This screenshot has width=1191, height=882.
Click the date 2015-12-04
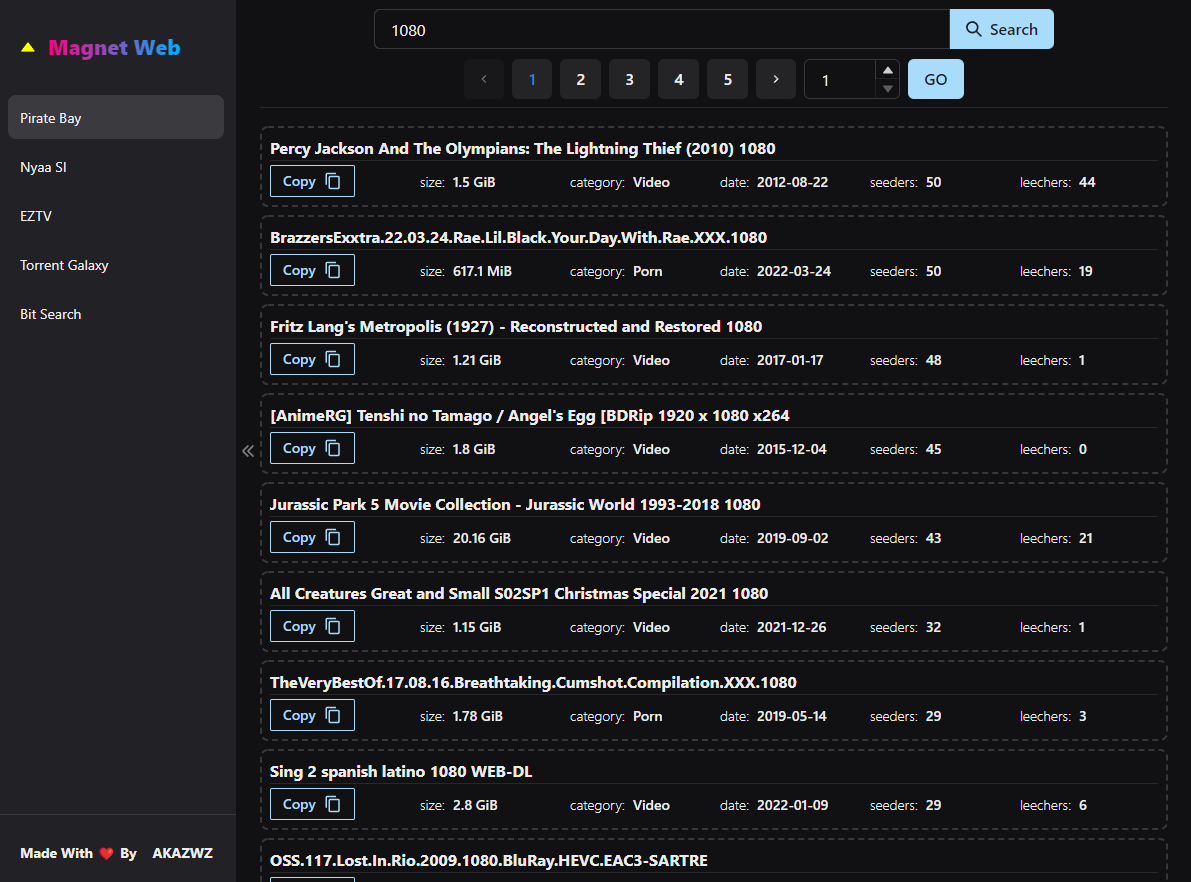pos(791,449)
